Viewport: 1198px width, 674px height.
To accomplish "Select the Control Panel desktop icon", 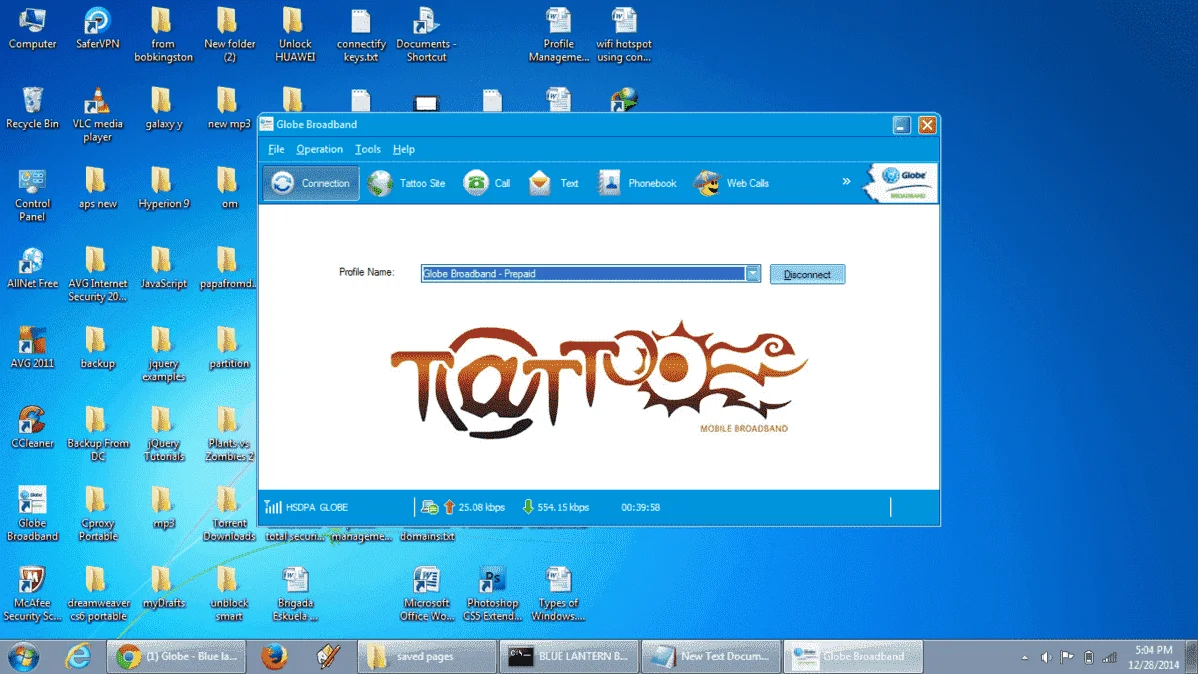I will tap(32, 194).
